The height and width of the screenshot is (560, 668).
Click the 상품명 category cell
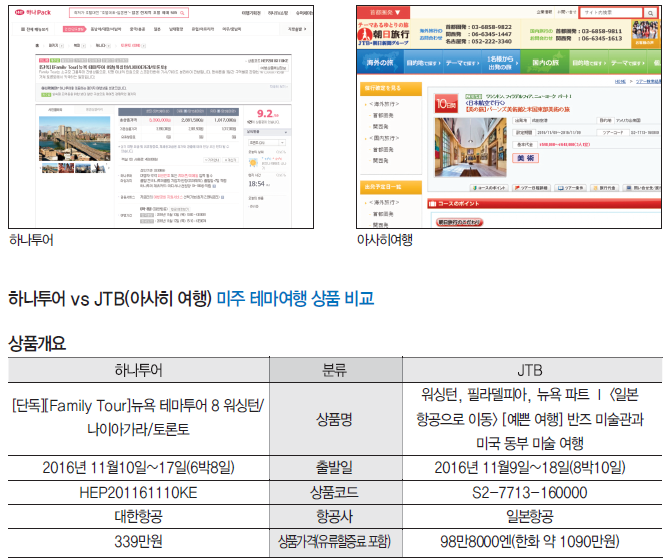tap(334, 419)
